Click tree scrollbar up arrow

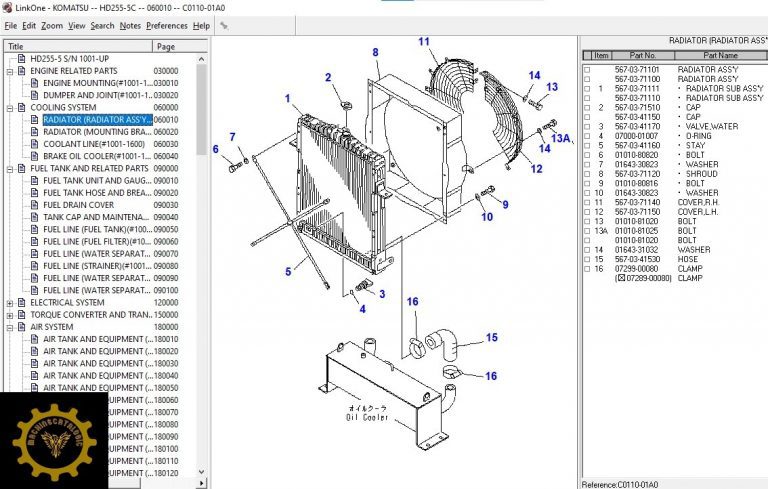tap(201, 59)
